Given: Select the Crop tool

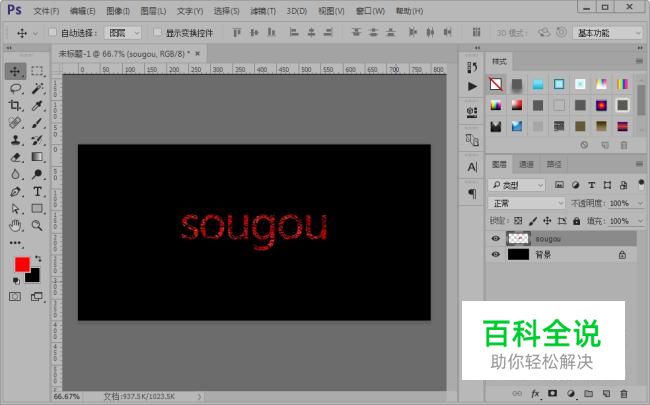Looking at the screenshot, I should coord(15,105).
